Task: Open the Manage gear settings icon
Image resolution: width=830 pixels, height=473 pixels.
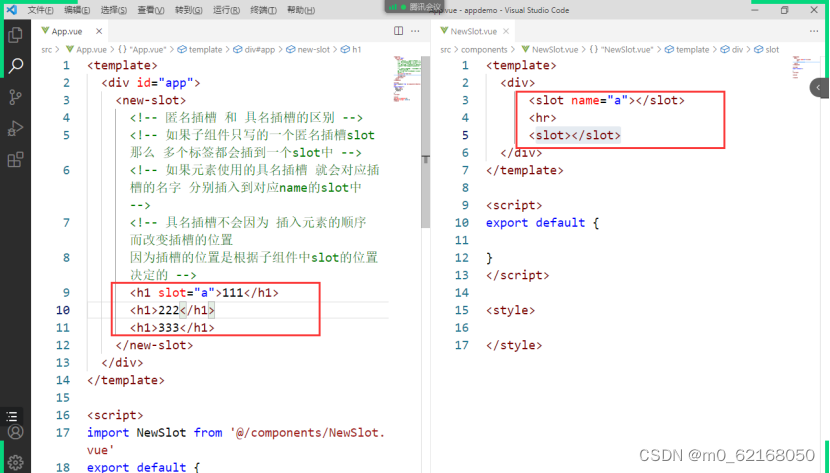Action: click(15, 462)
